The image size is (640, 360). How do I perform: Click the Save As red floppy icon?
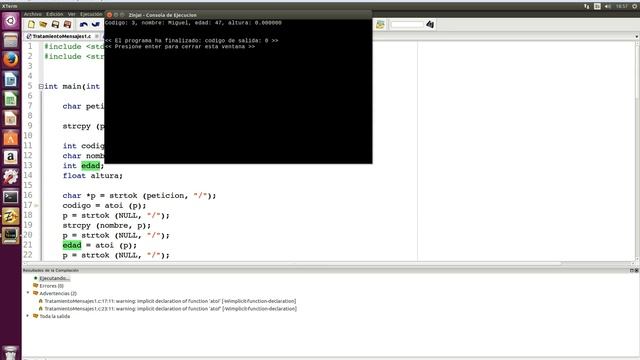[x=67, y=24]
